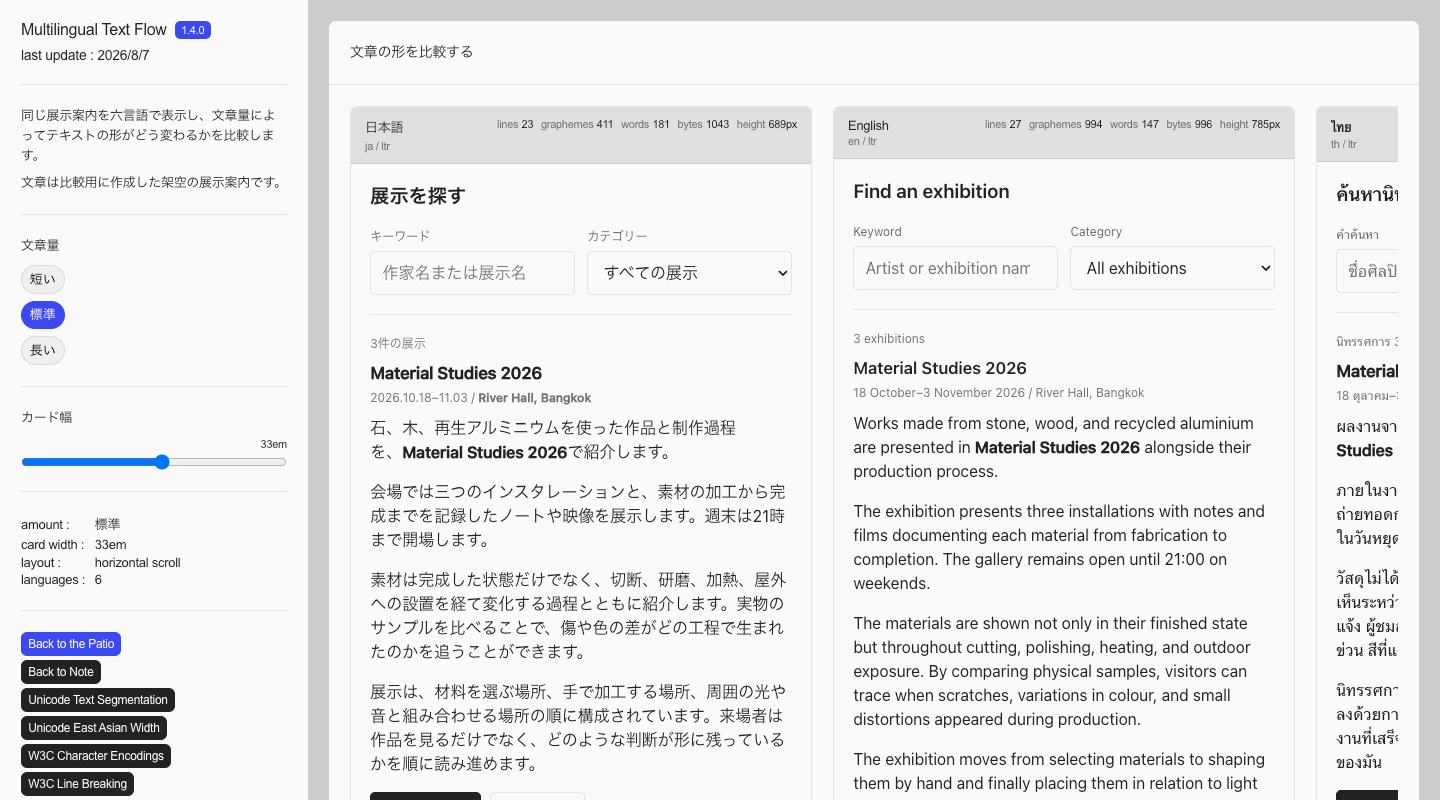Click the English Category field label
The width and height of the screenshot is (1440, 800).
coord(1096,232)
